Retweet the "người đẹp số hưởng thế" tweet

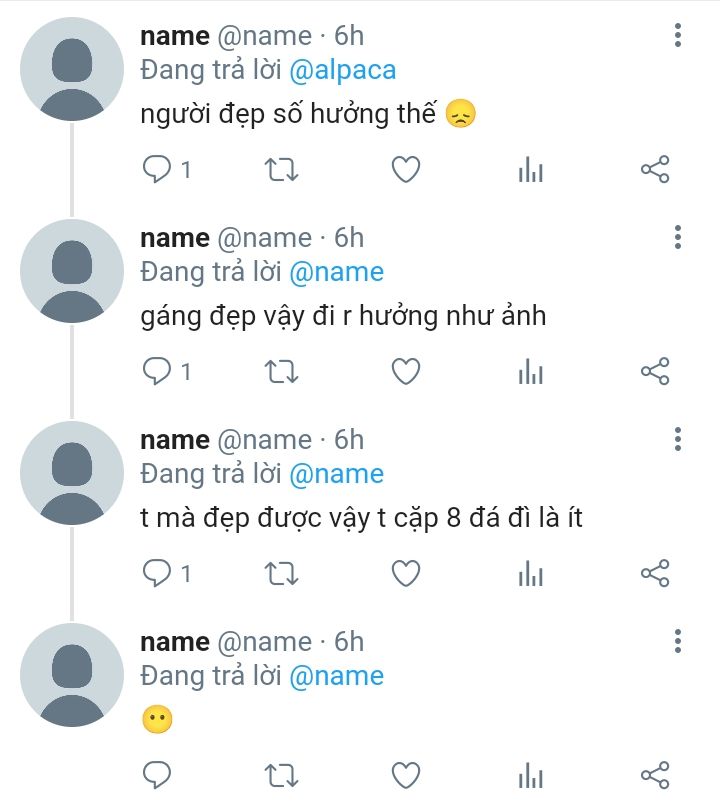281,170
